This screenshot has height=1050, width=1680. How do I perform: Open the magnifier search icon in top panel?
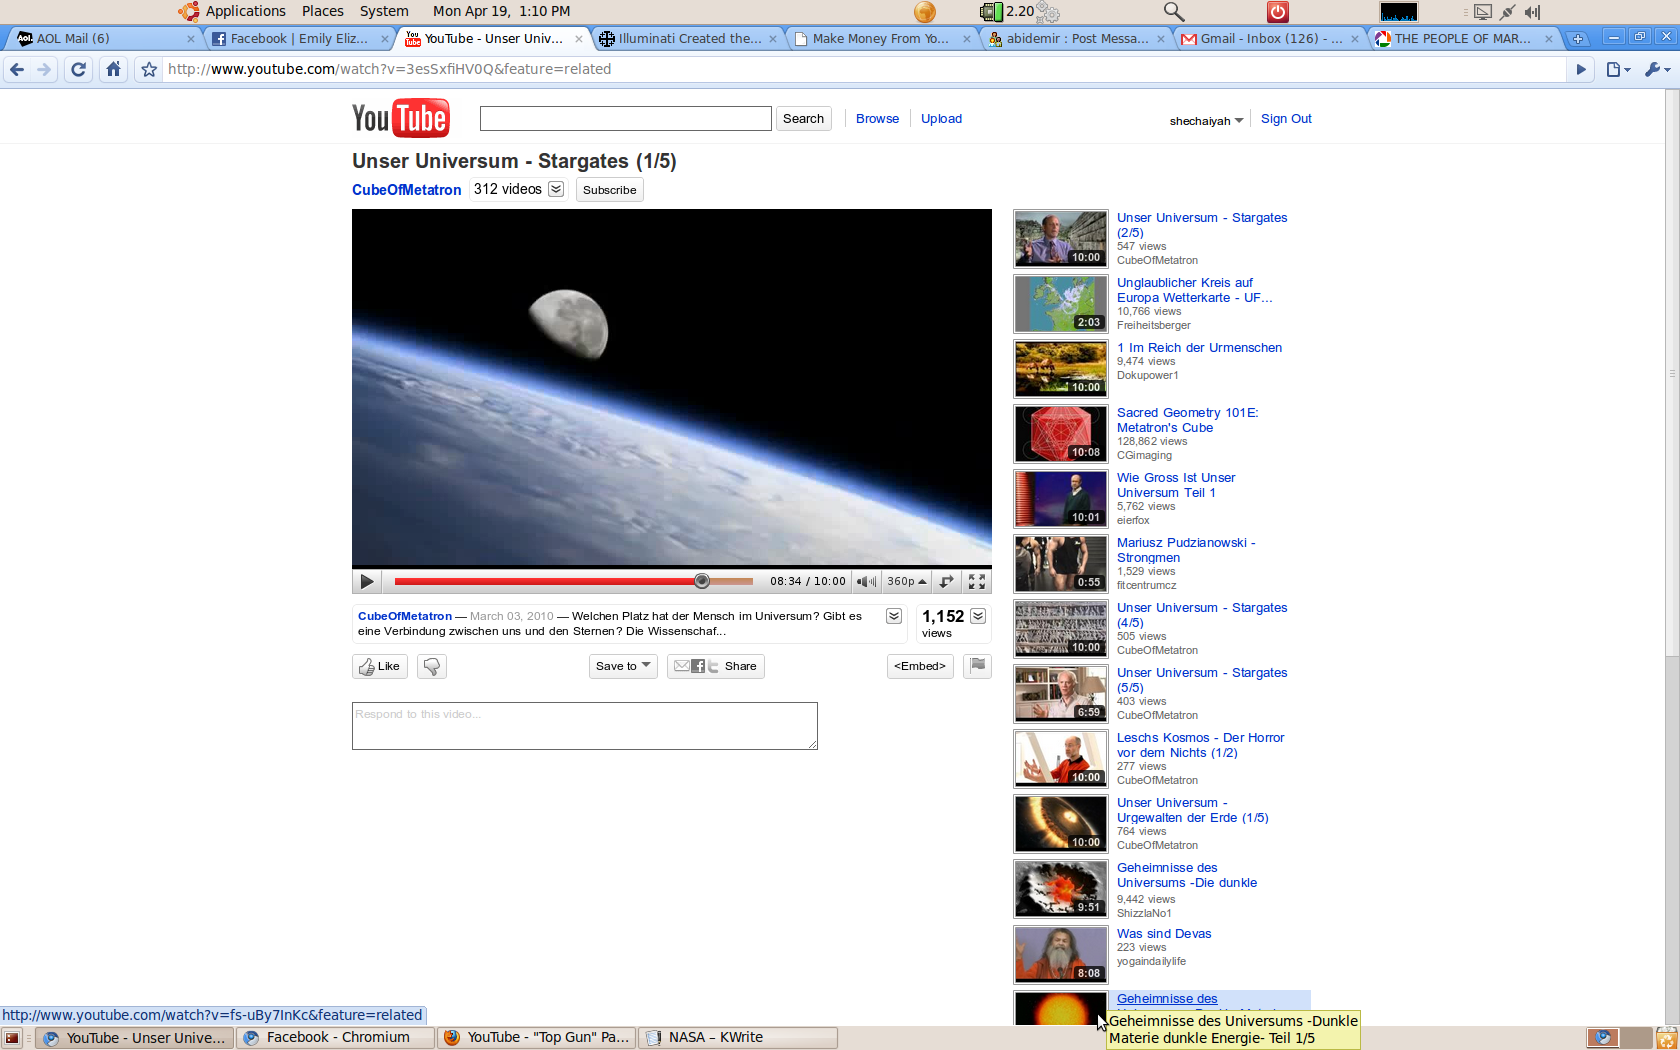1174,12
